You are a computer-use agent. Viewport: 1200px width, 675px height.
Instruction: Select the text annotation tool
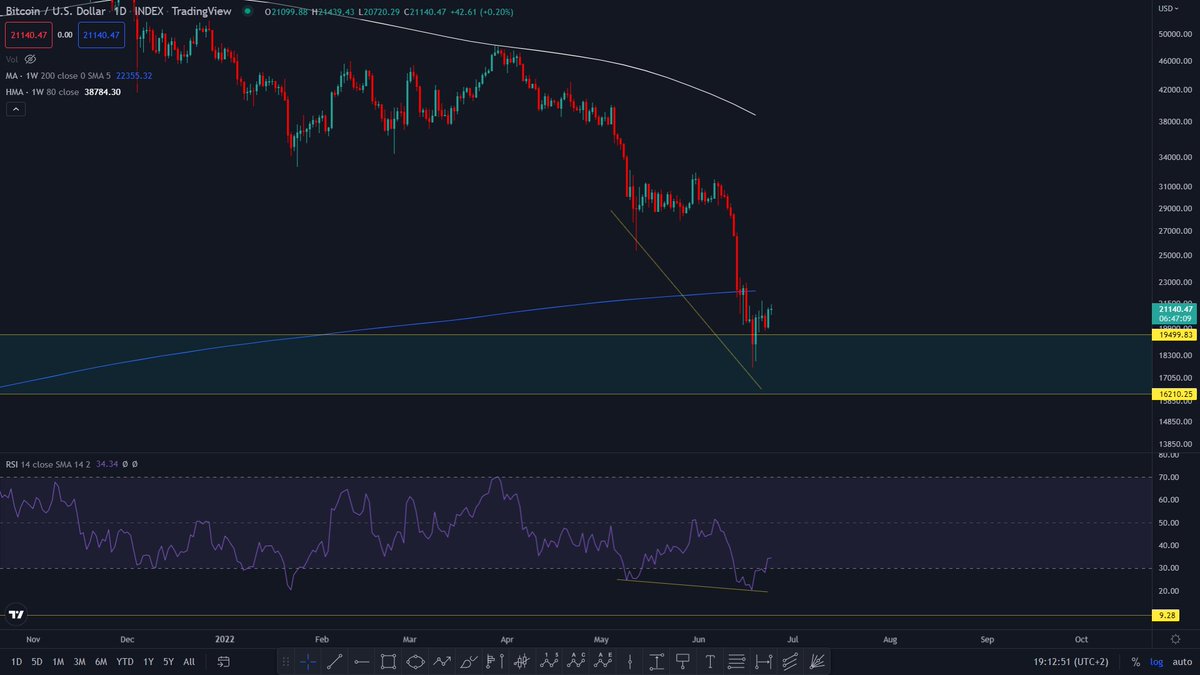coord(710,661)
